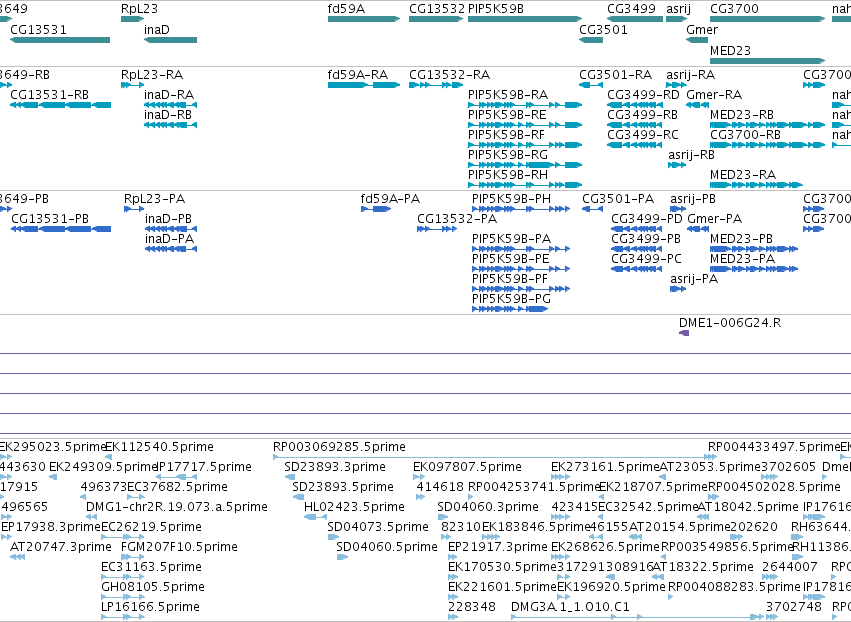Viewport: 851px width, 622px height.
Task: Click the CG13532-PA protein label
Action: (457, 219)
